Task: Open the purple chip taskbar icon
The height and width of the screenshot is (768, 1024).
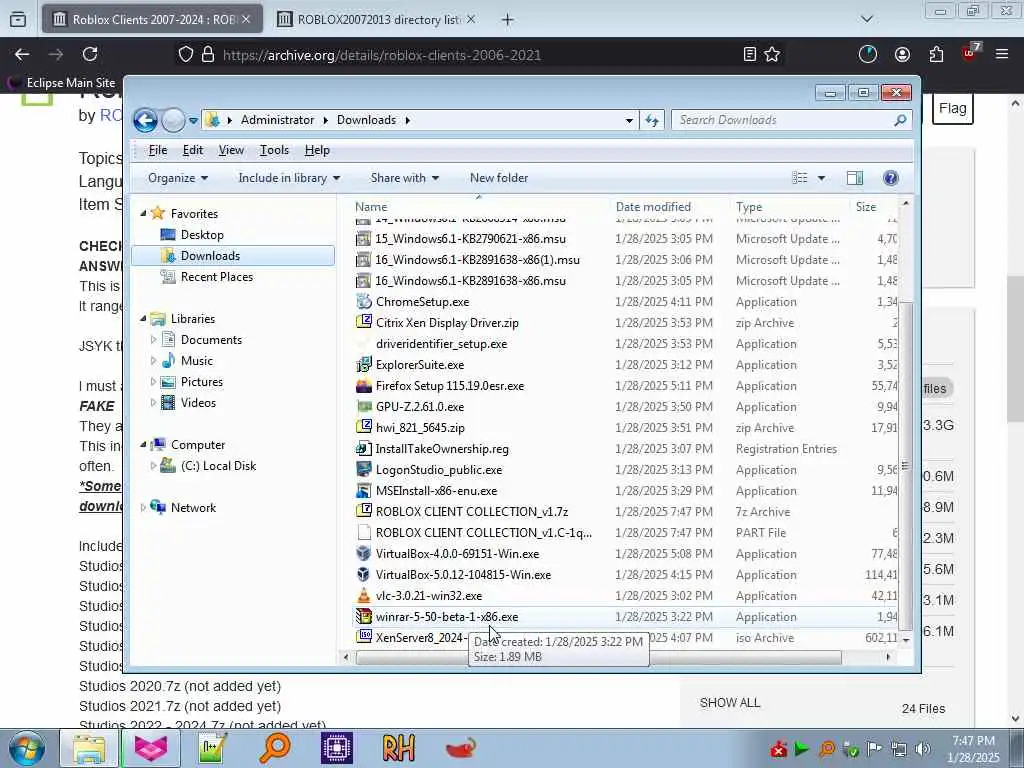Action: (337, 748)
